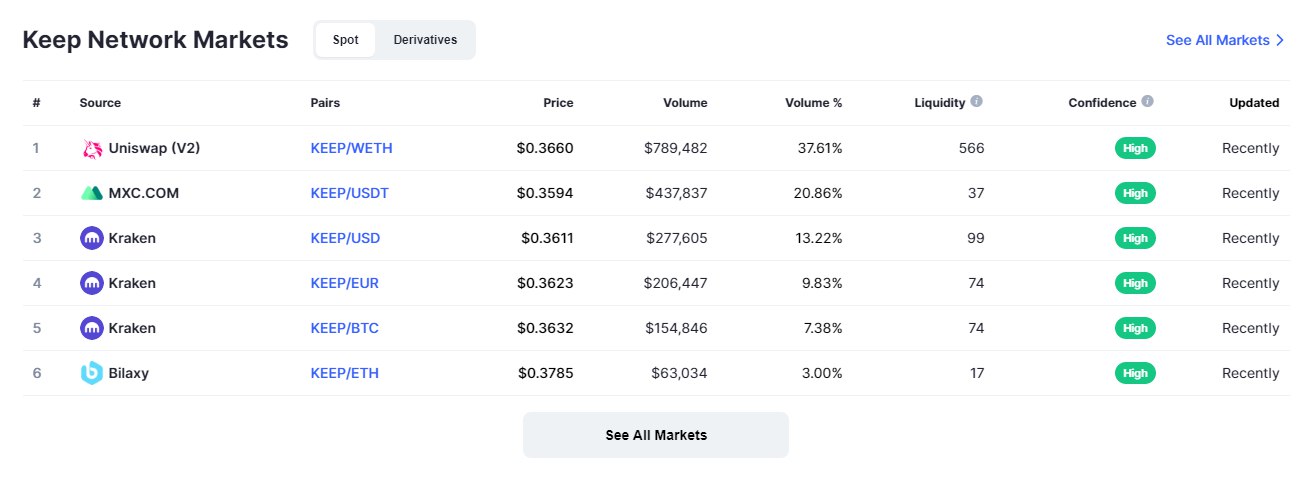This screenshot has width=1312, height=482.
Task: Click the Volume % column header
Action: click(x=812, y=102)
